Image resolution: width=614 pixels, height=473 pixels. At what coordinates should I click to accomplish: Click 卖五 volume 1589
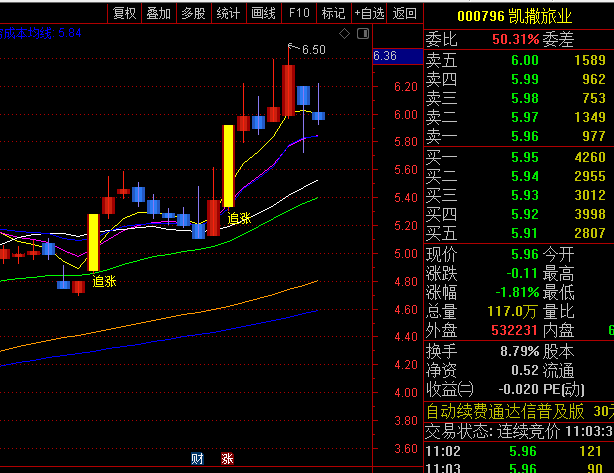point(590,60)
